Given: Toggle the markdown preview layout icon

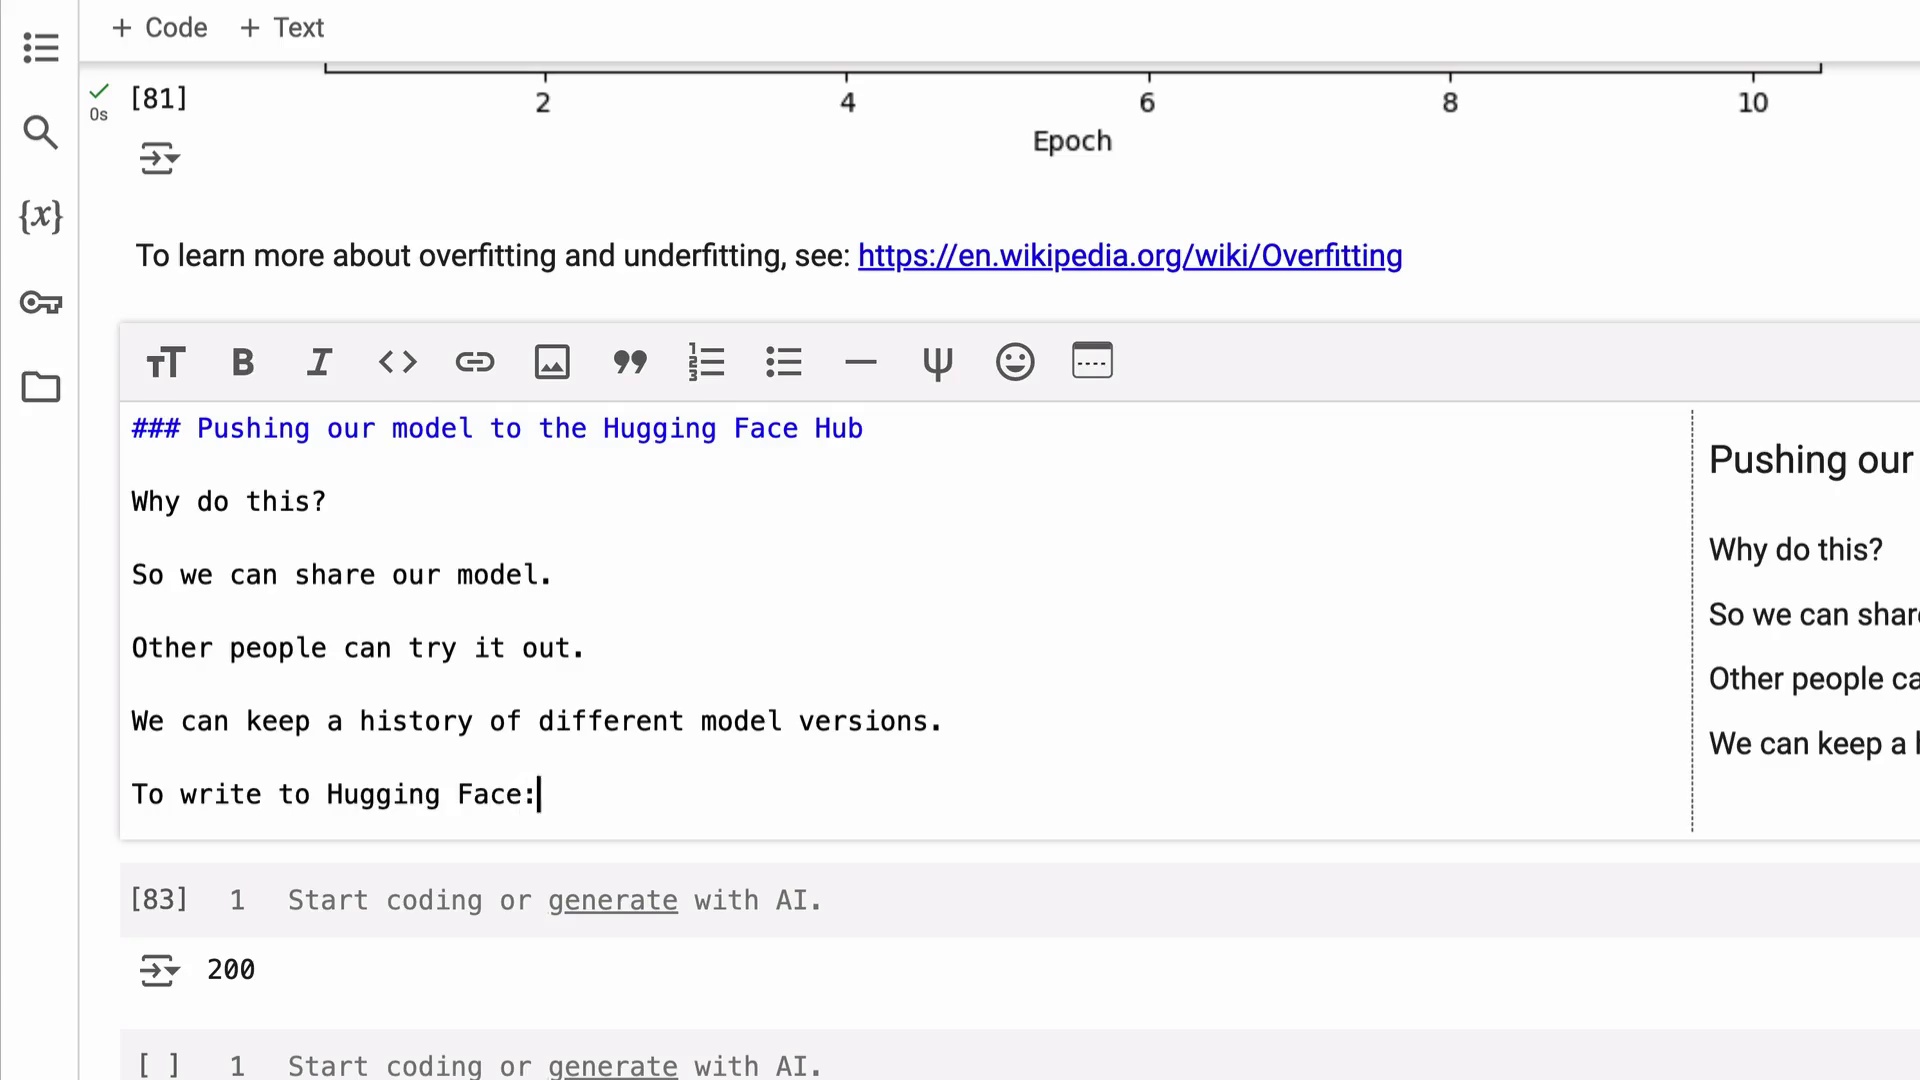Looking at the screenshot, I should tap(1092, 361).
